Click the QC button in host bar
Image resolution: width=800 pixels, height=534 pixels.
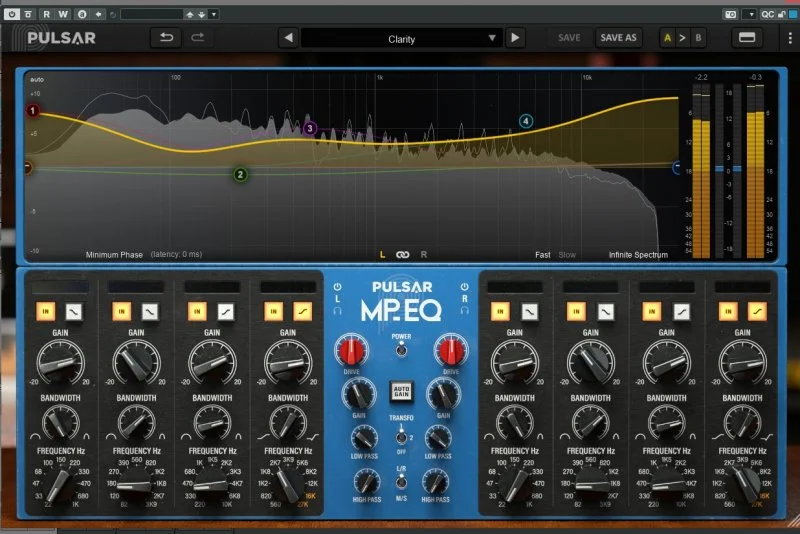click(x=767, y=14)
